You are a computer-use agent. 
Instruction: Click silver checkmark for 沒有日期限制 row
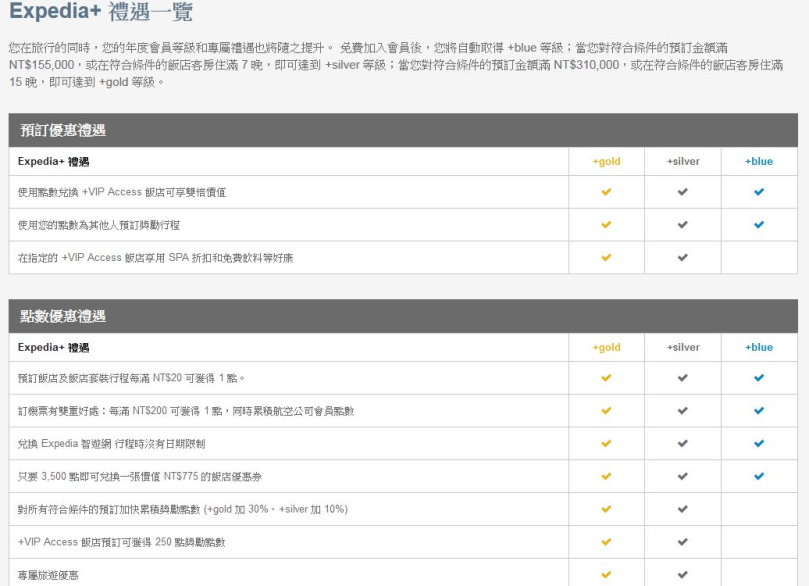click(x=683, y=444)
